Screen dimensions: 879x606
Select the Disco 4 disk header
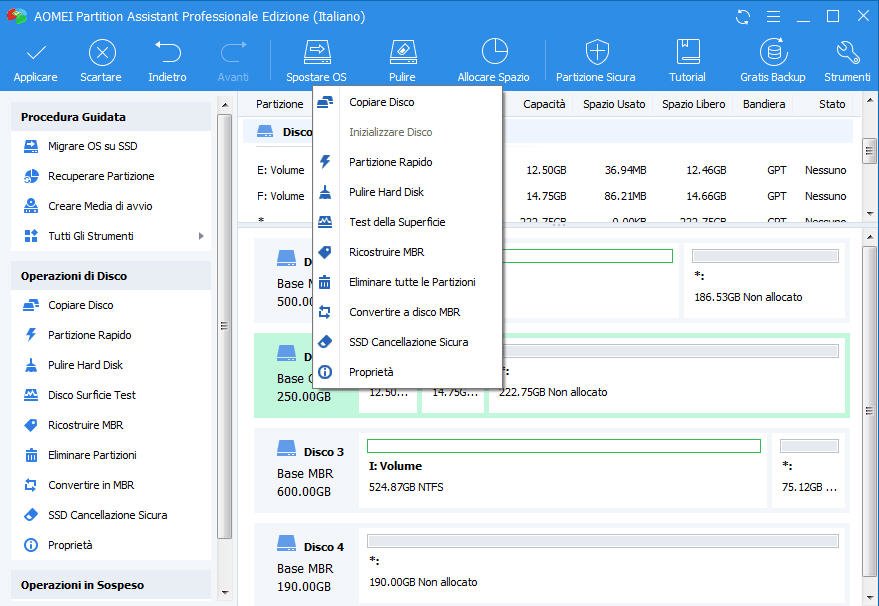click(x=306, y=565)
